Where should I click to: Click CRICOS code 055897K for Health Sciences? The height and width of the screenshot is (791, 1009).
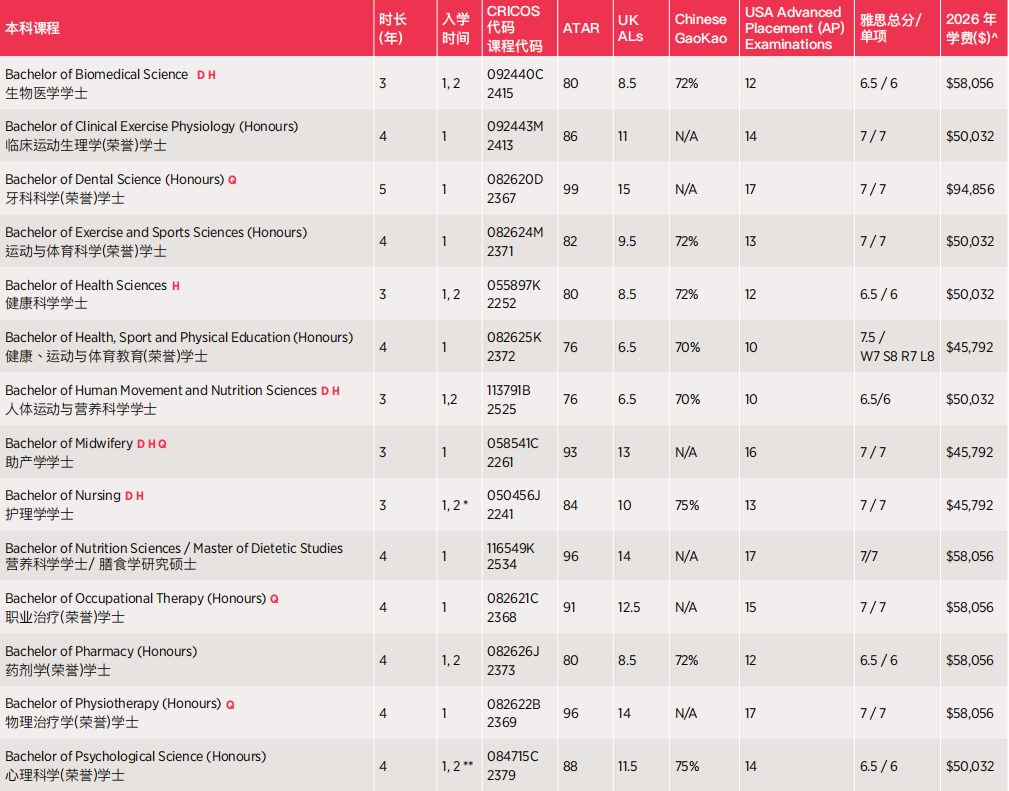pos(514,285)
